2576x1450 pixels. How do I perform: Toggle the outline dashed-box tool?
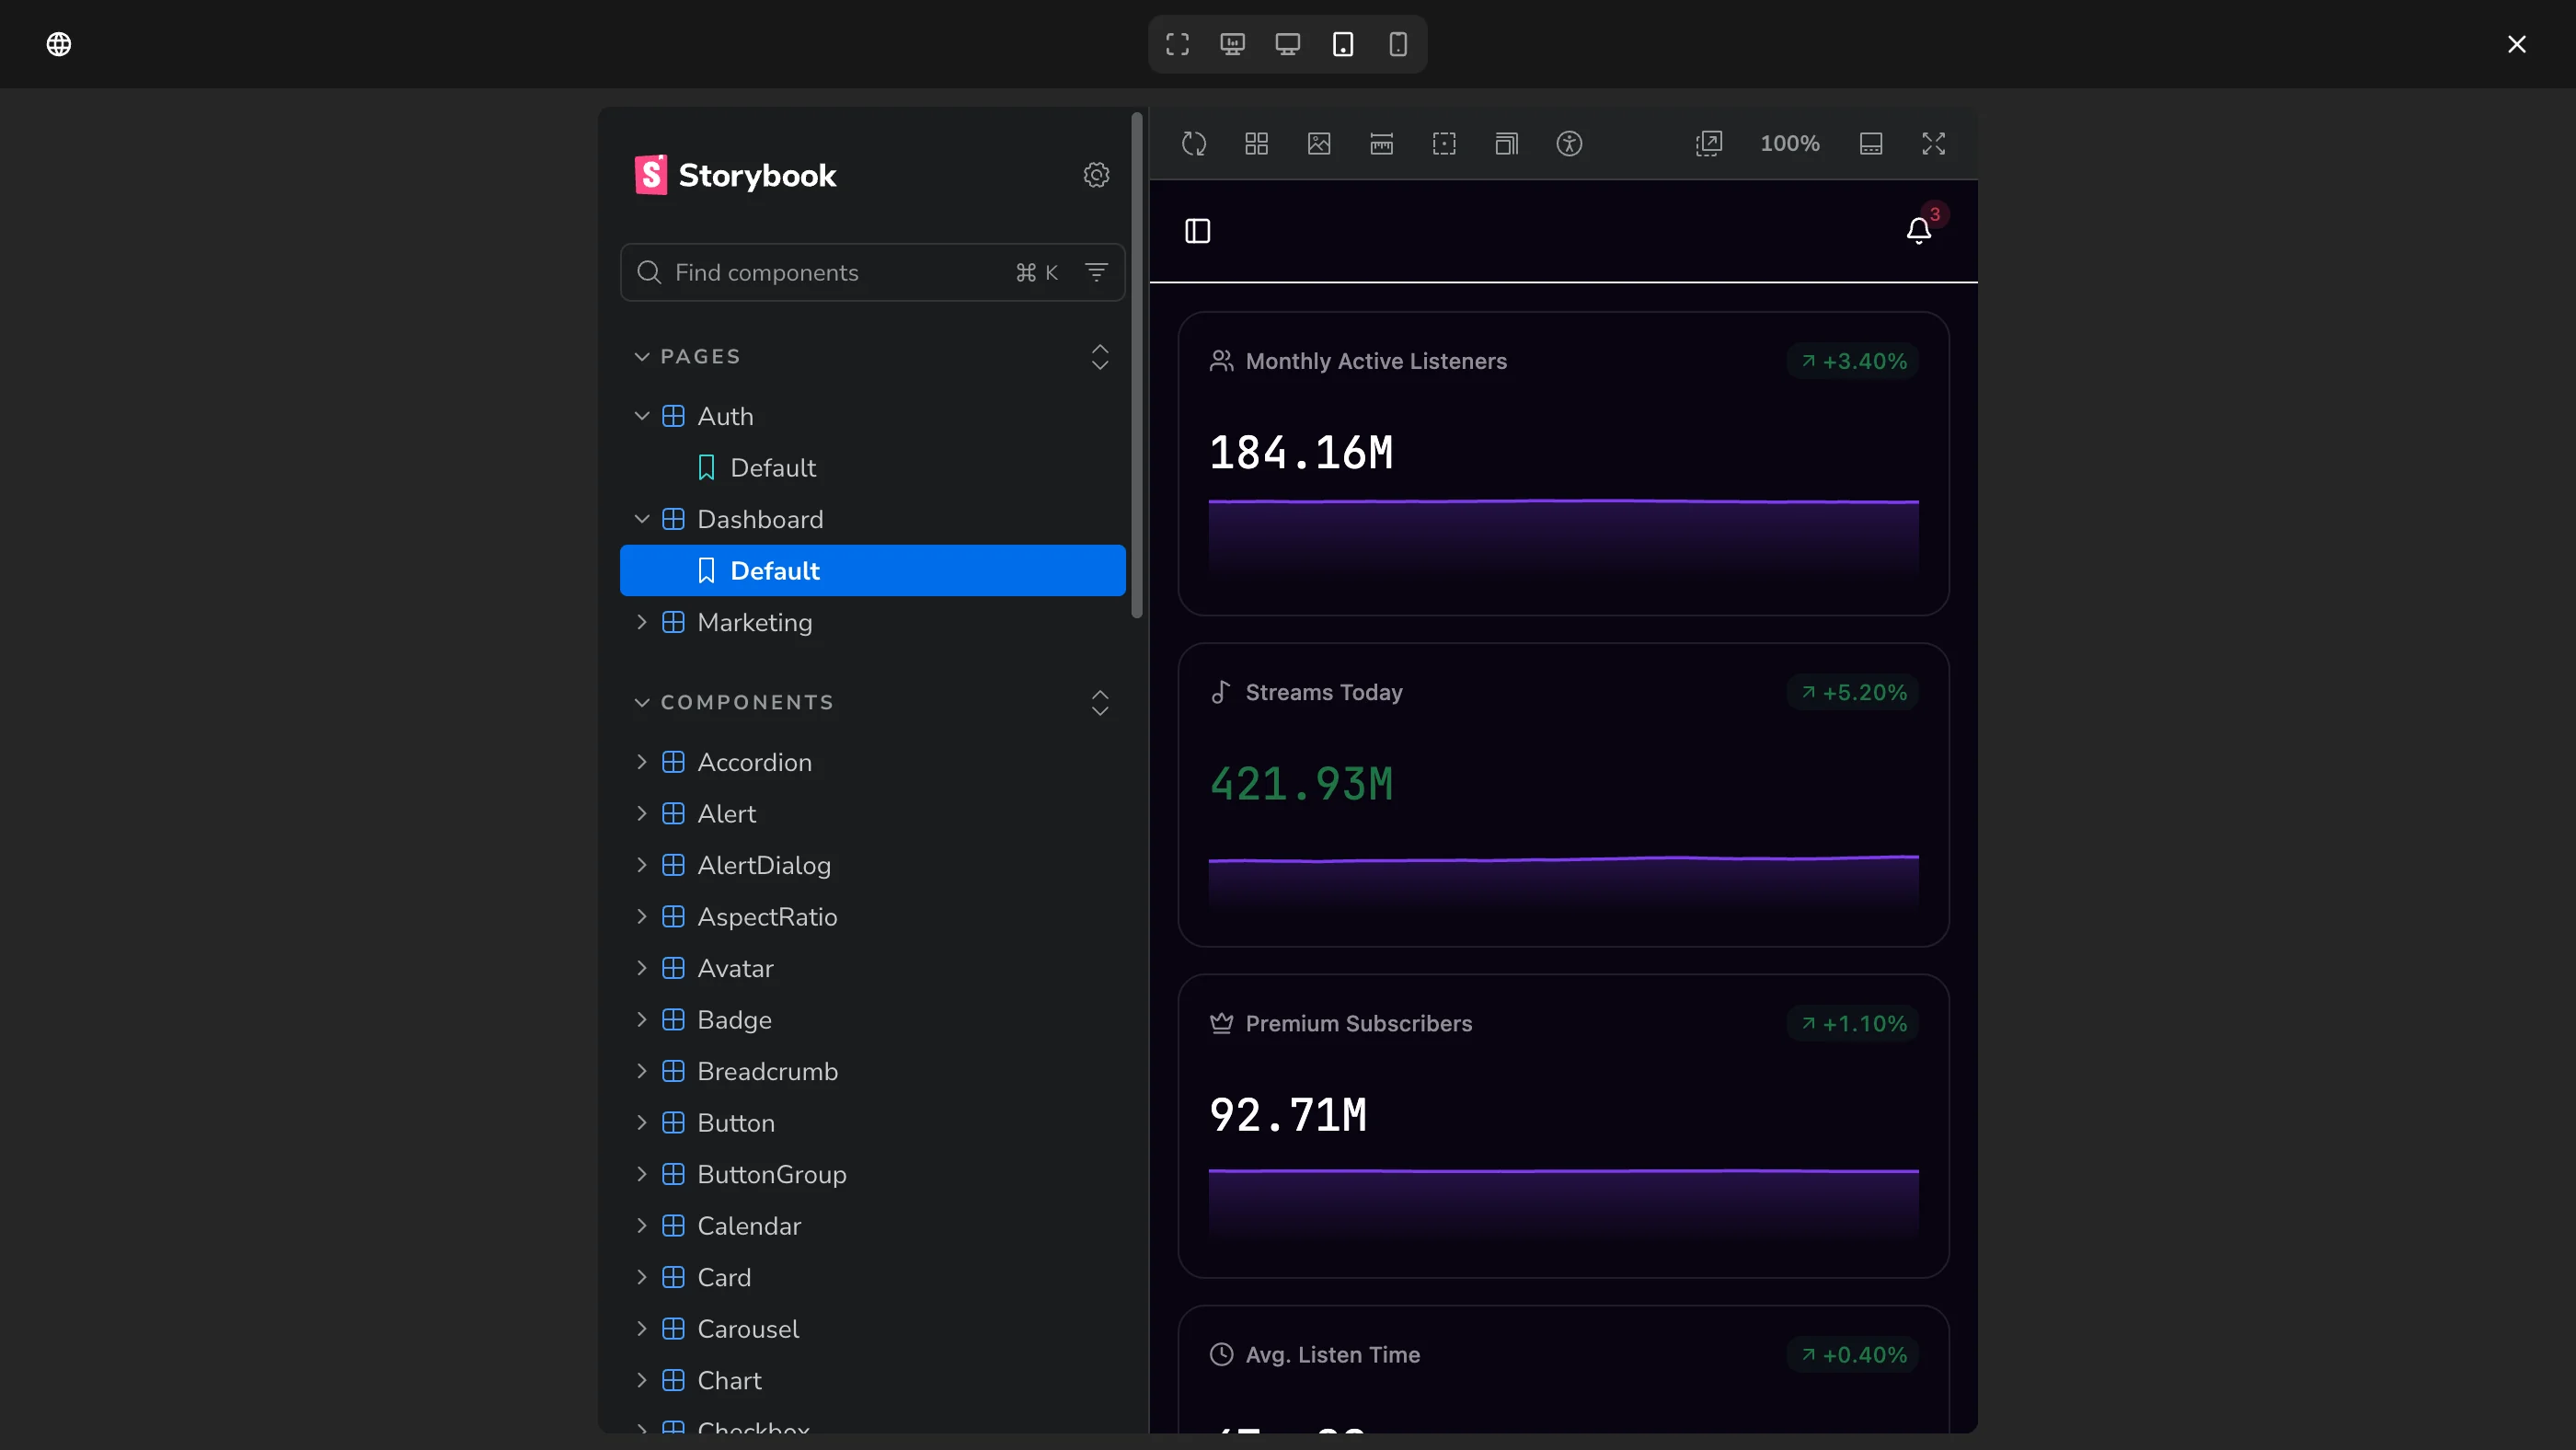point(1444,144)
